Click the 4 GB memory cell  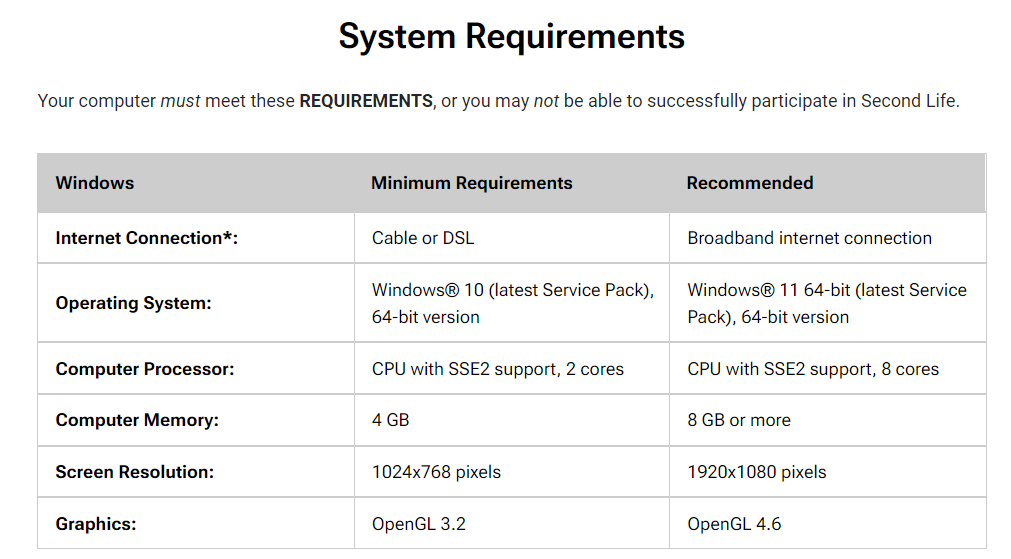coord(391,420)
